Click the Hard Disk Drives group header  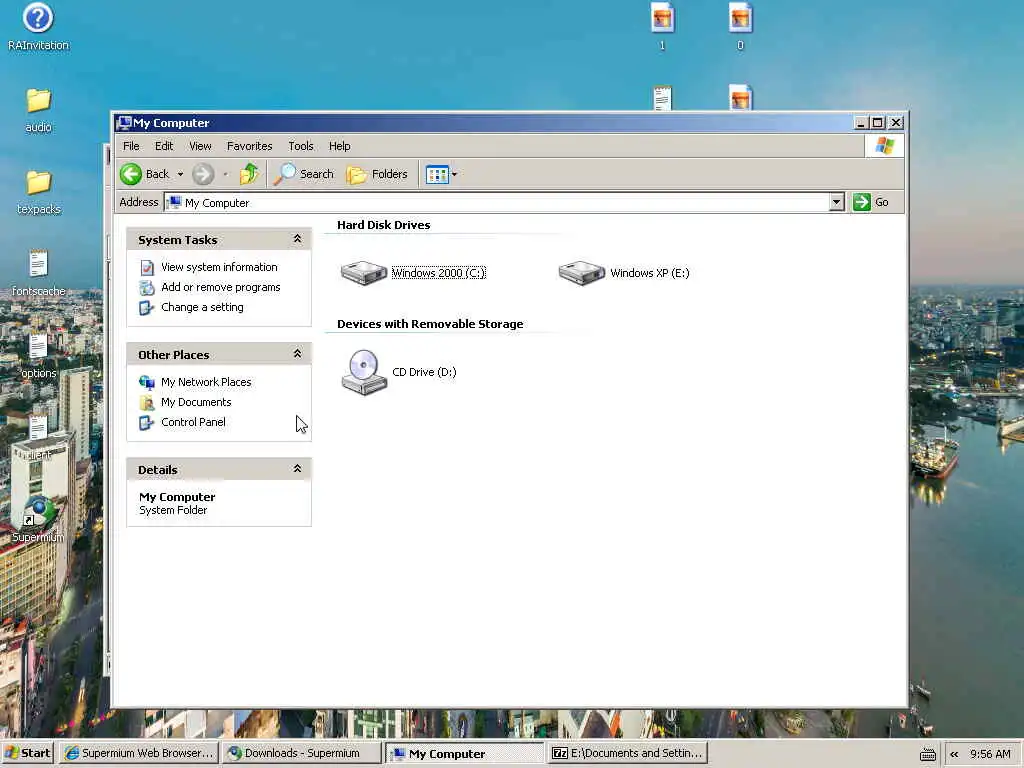click(x=383, y=225)
